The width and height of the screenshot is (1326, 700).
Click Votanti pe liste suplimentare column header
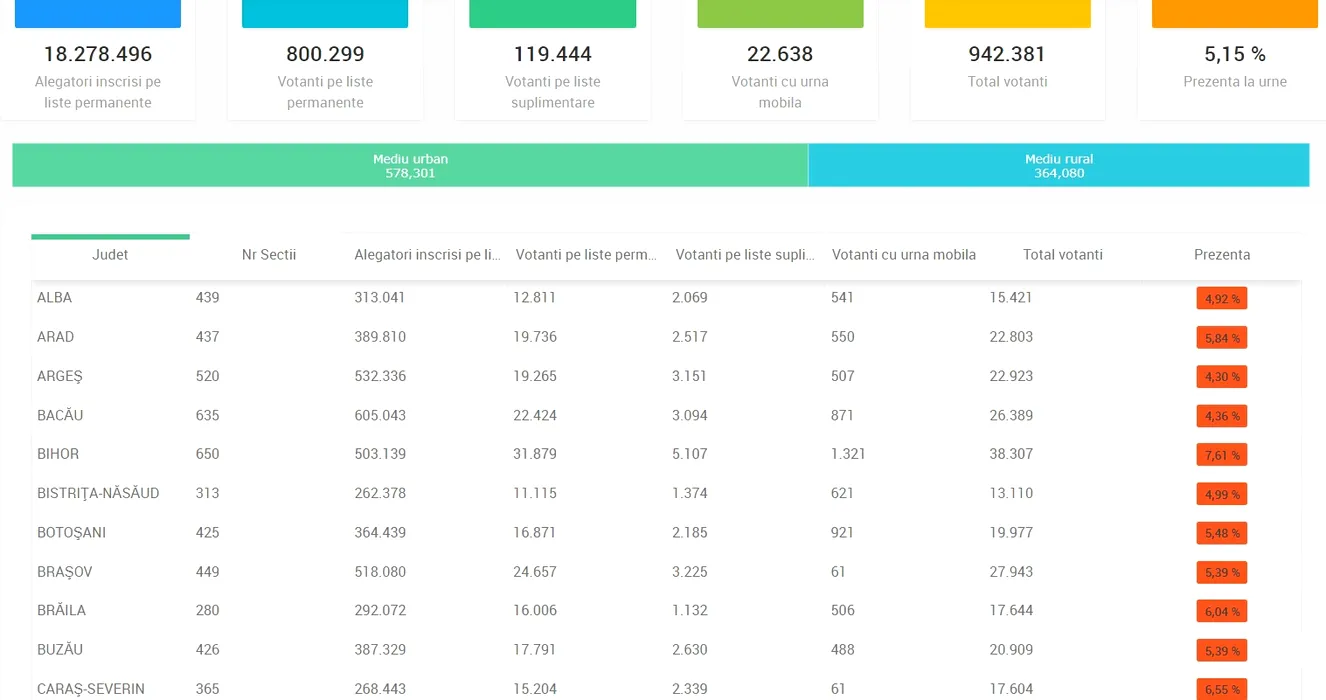[x=745, y=255]
